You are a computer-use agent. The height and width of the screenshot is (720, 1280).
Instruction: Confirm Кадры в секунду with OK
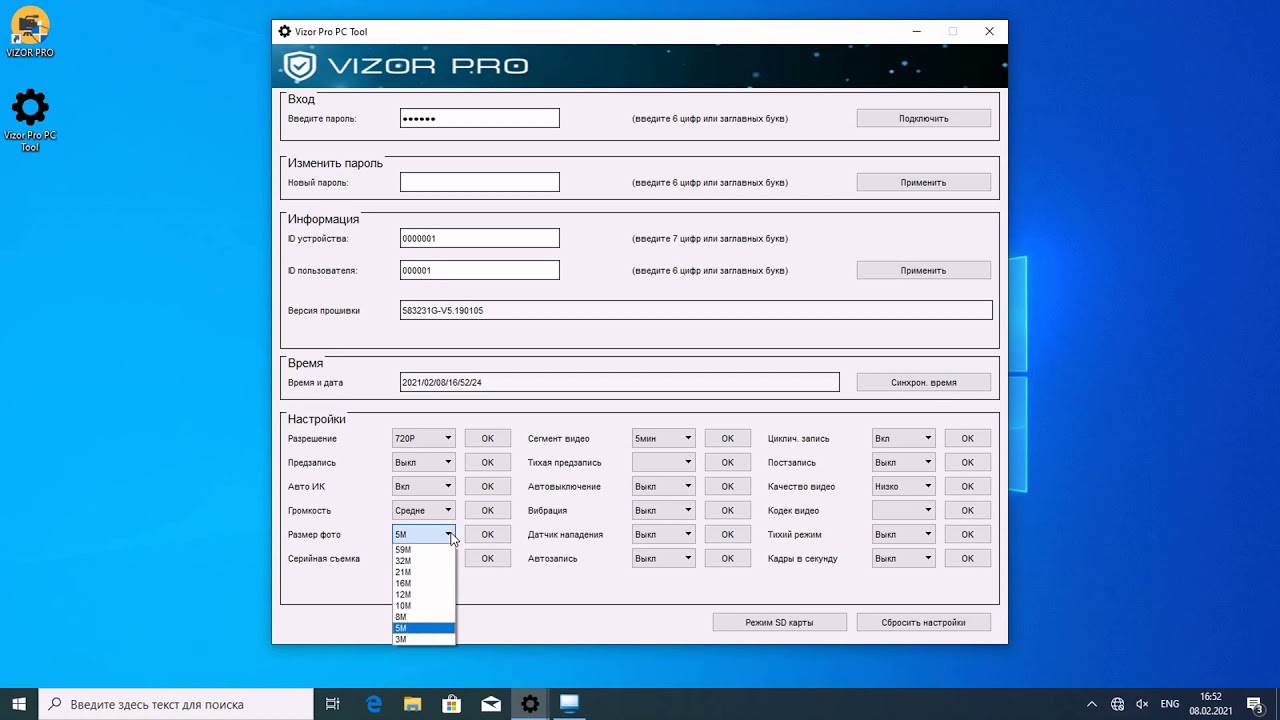(x=967, y=558)
